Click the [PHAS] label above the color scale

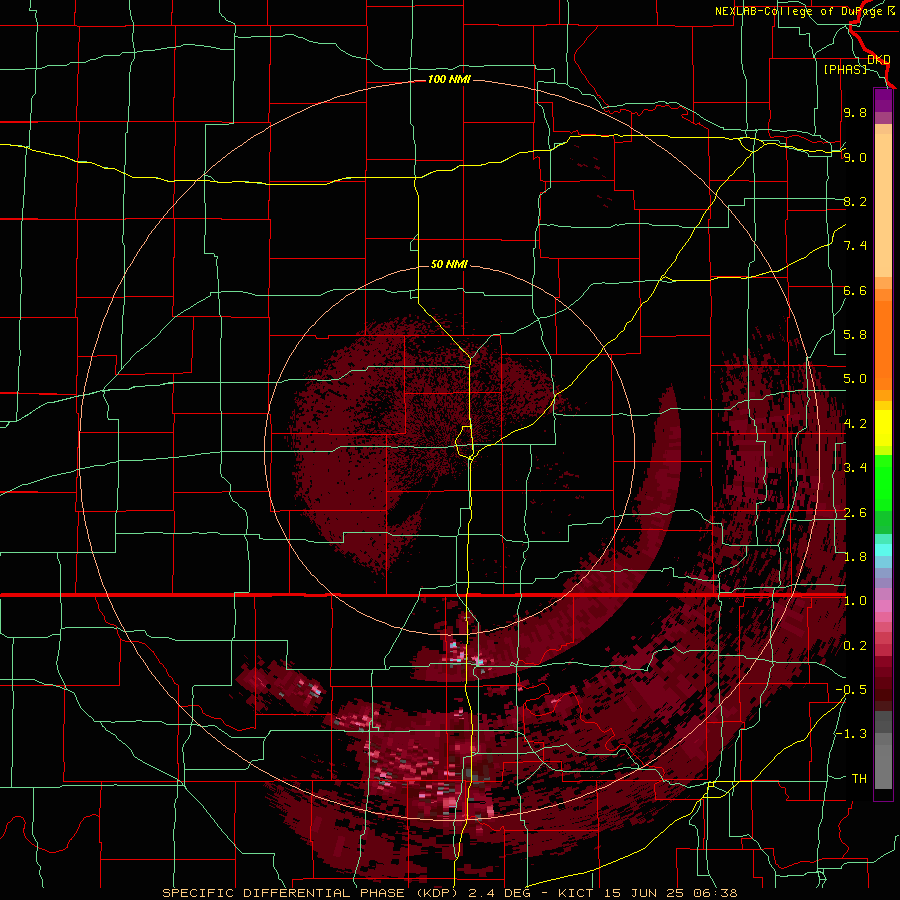coord(845,69)
